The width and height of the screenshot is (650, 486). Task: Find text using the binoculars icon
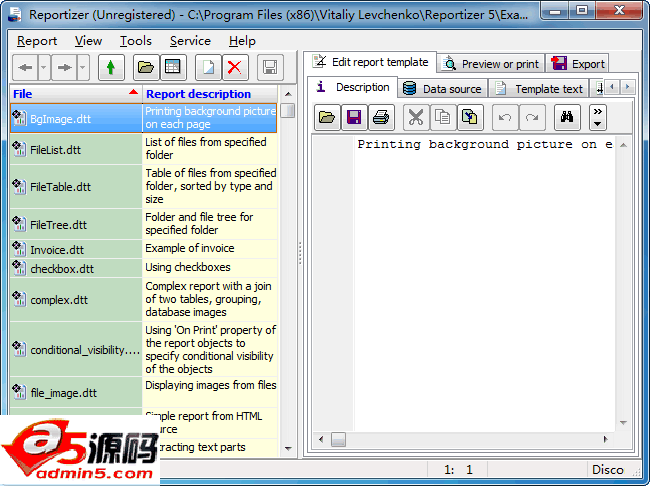(567, 117)
